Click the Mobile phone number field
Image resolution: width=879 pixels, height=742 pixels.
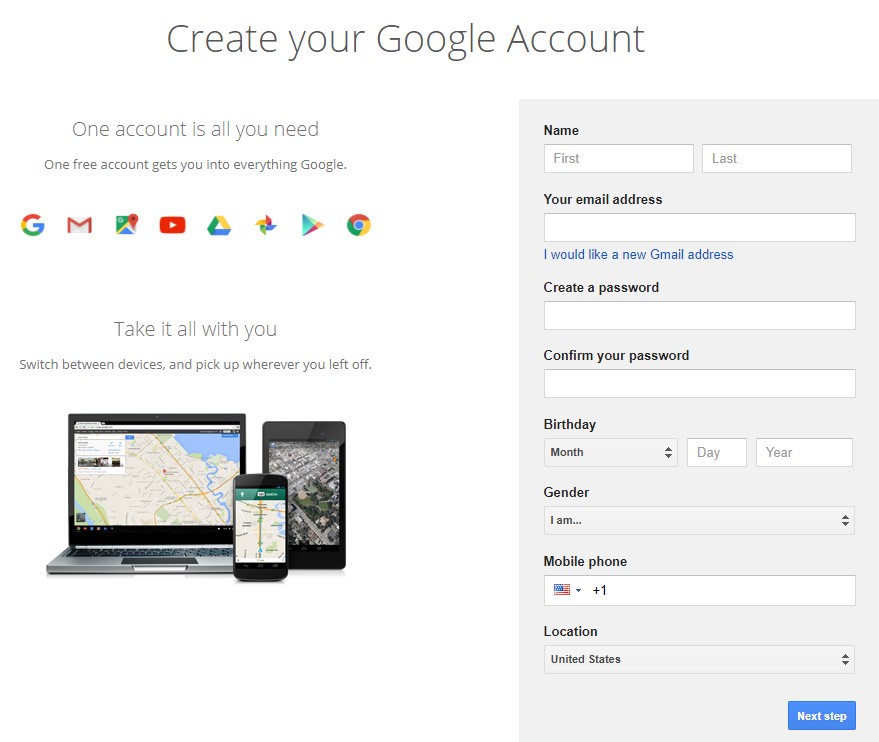pos(700,590)
